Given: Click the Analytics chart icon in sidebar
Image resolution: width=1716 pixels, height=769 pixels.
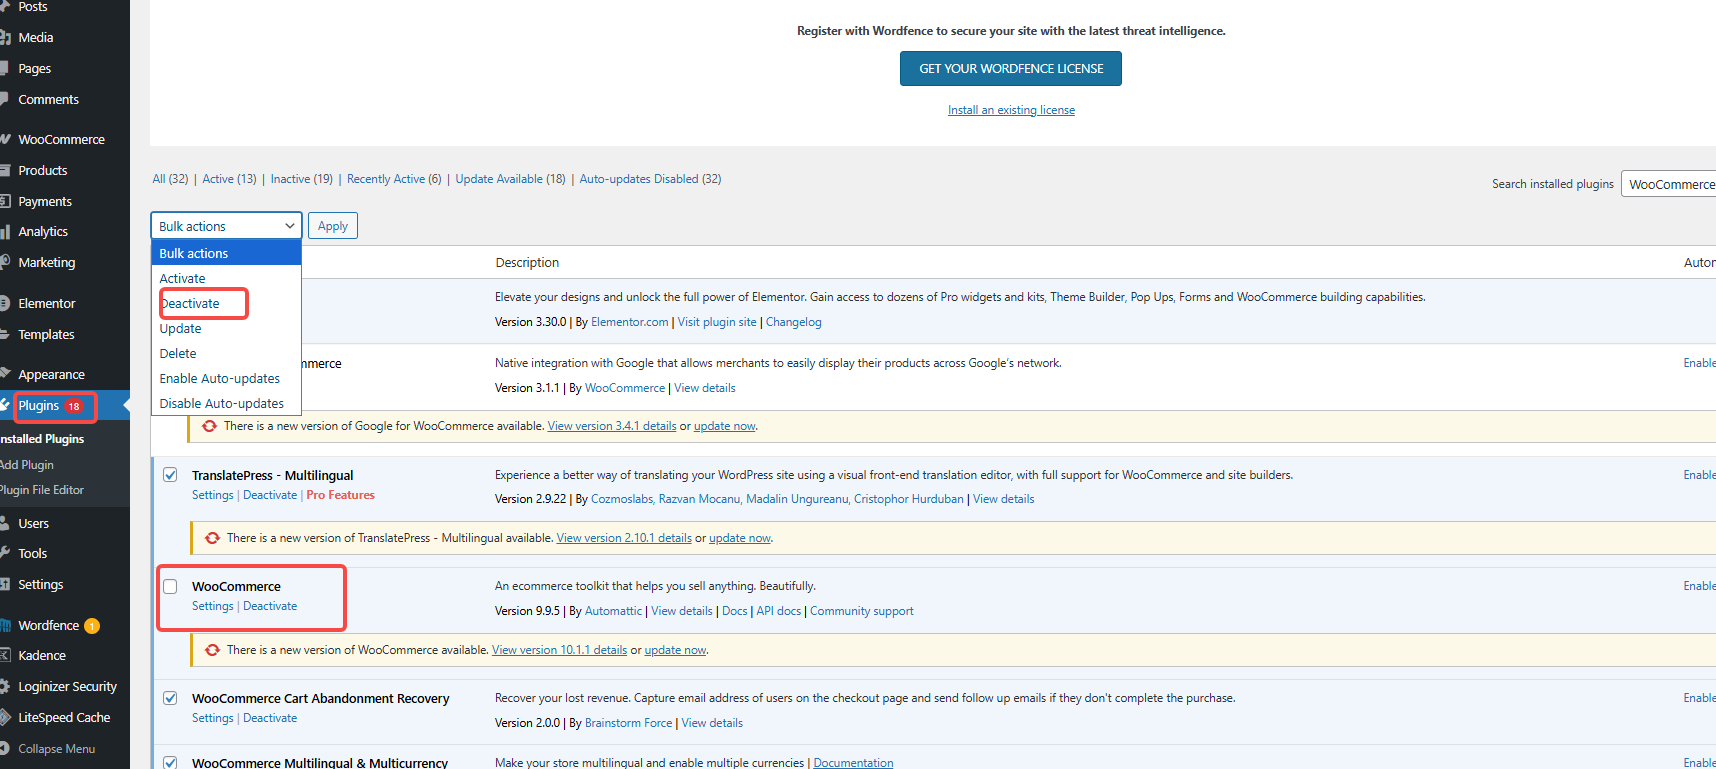Looking at the screenshot, I should pyautogui.click(x=5, y=232).
